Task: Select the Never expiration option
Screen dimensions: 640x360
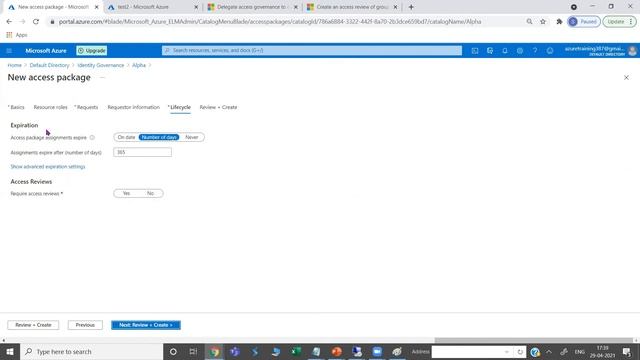Action: 191,138
